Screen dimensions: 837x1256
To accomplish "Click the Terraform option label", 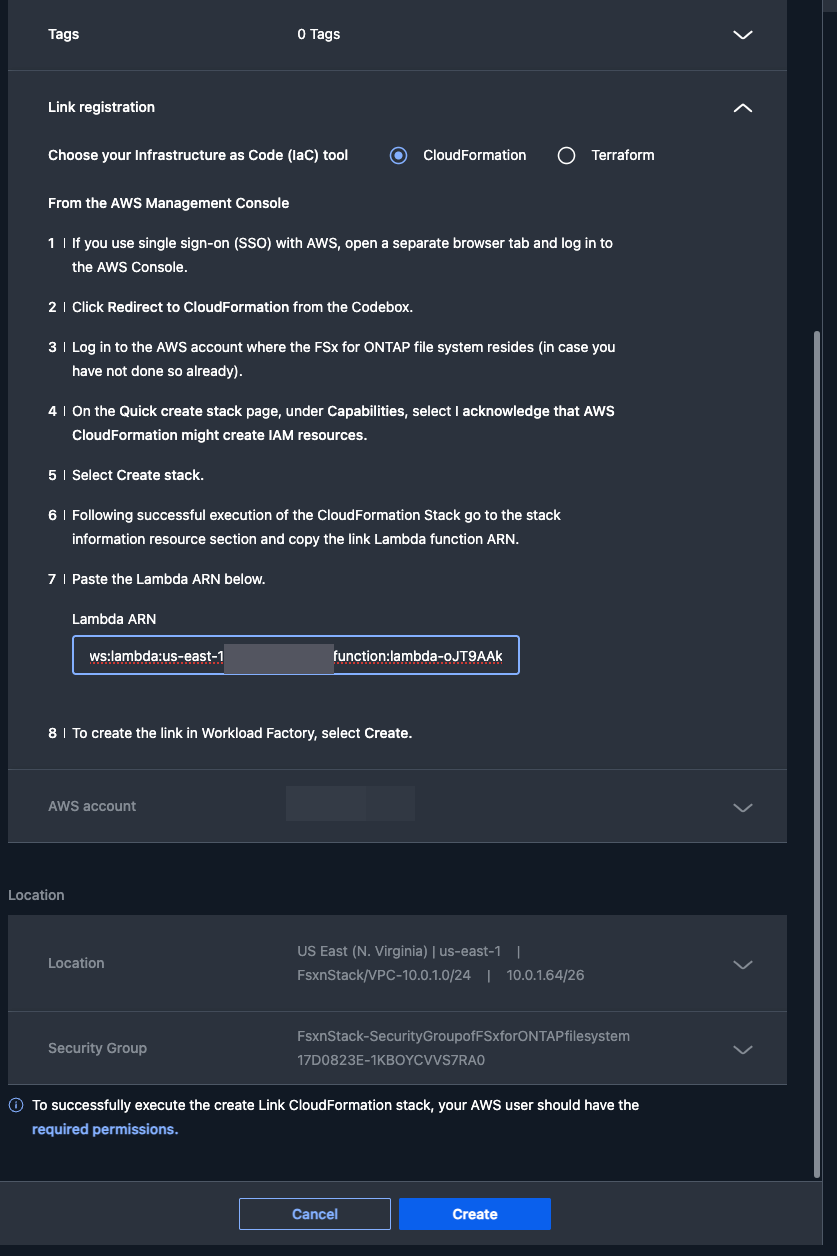I will coord(623,155).
